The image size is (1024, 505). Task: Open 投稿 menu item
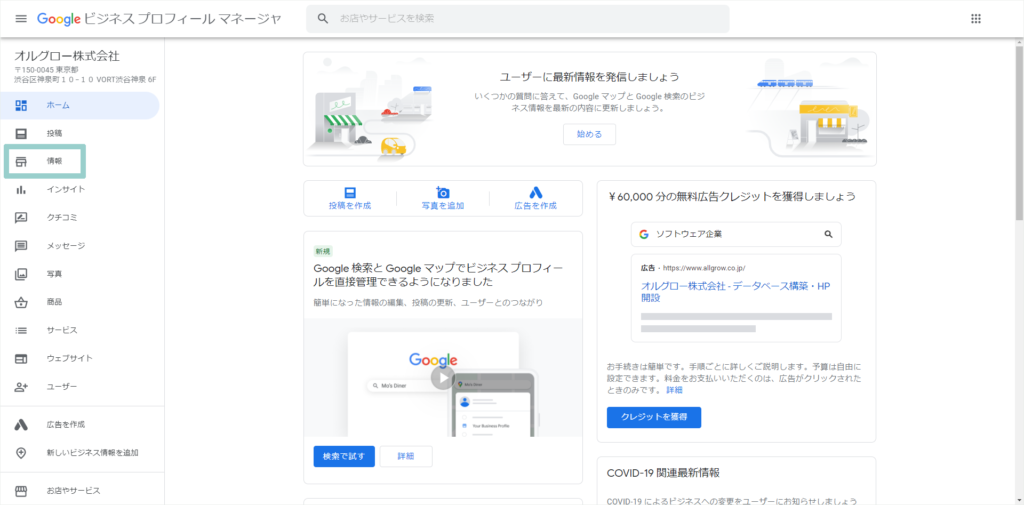tap(54, 133)
